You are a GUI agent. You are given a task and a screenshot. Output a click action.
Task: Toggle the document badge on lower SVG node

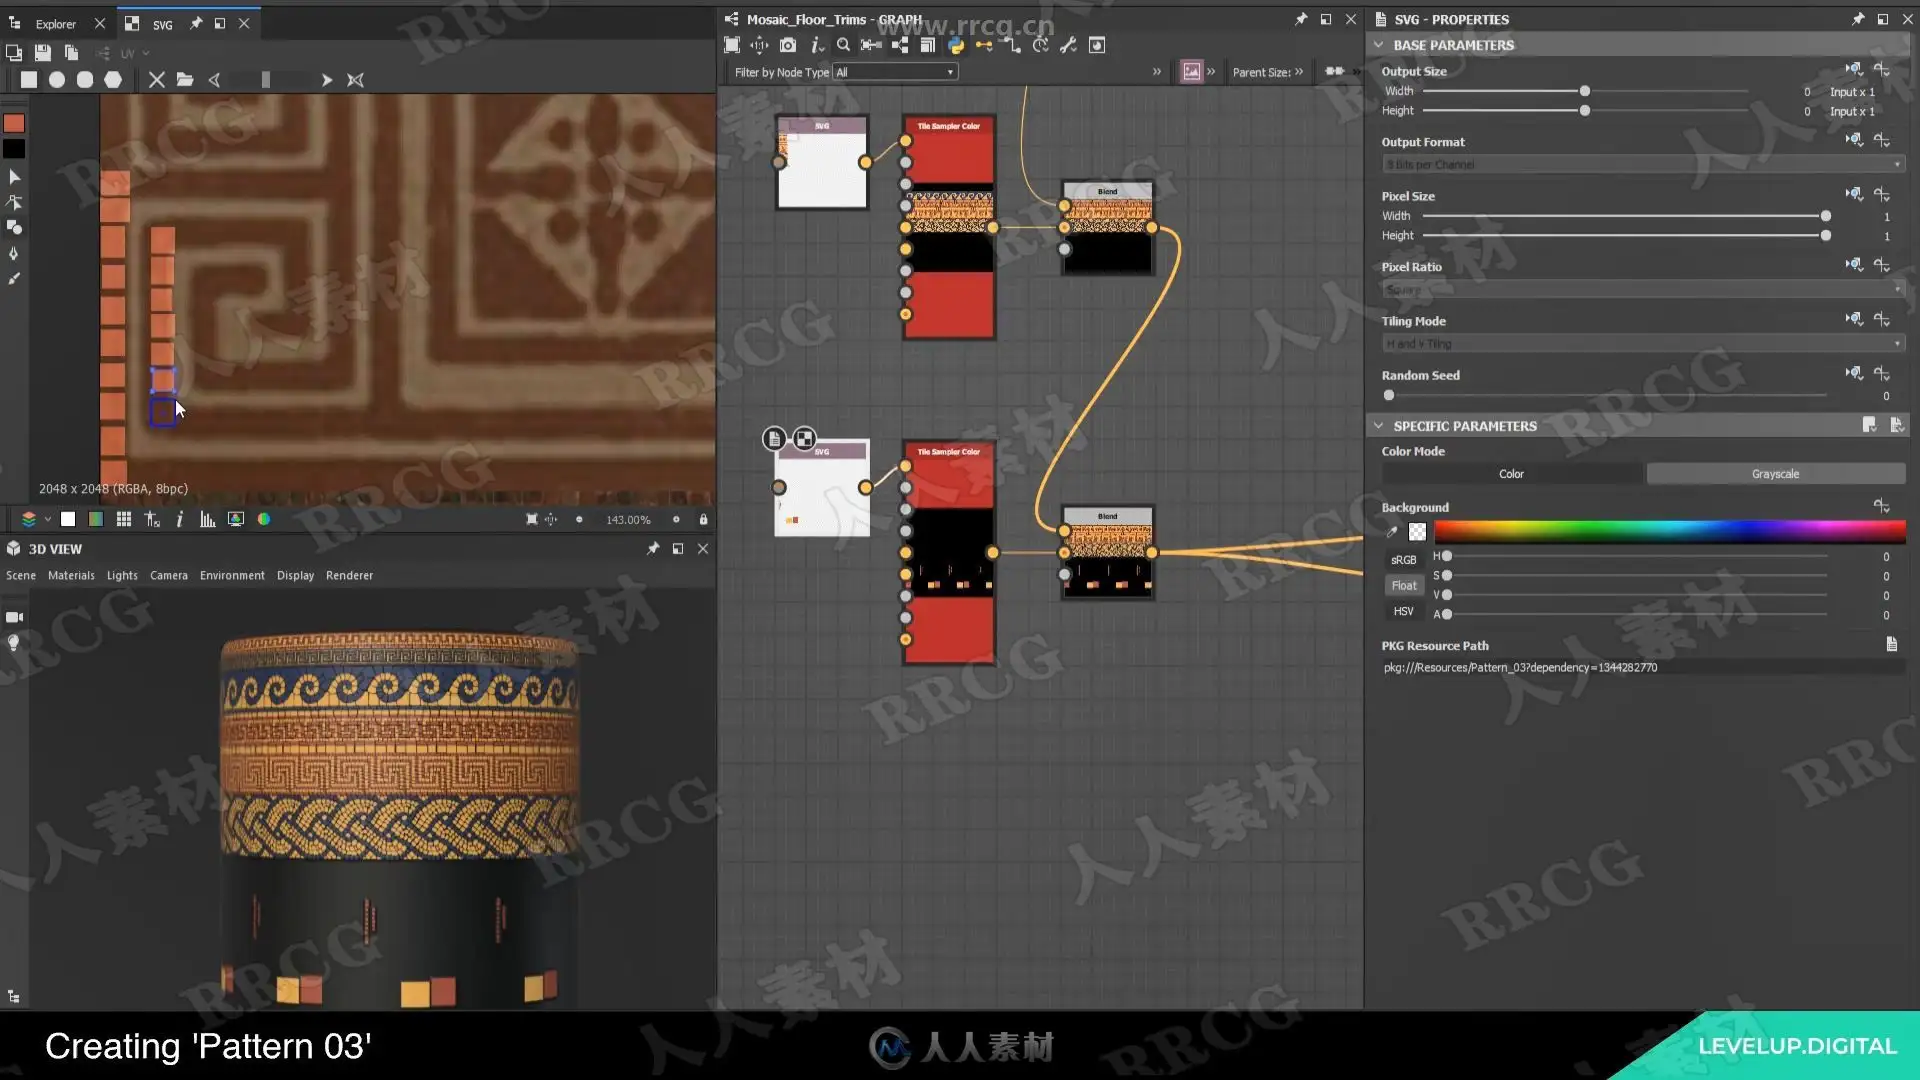(774, 439)
